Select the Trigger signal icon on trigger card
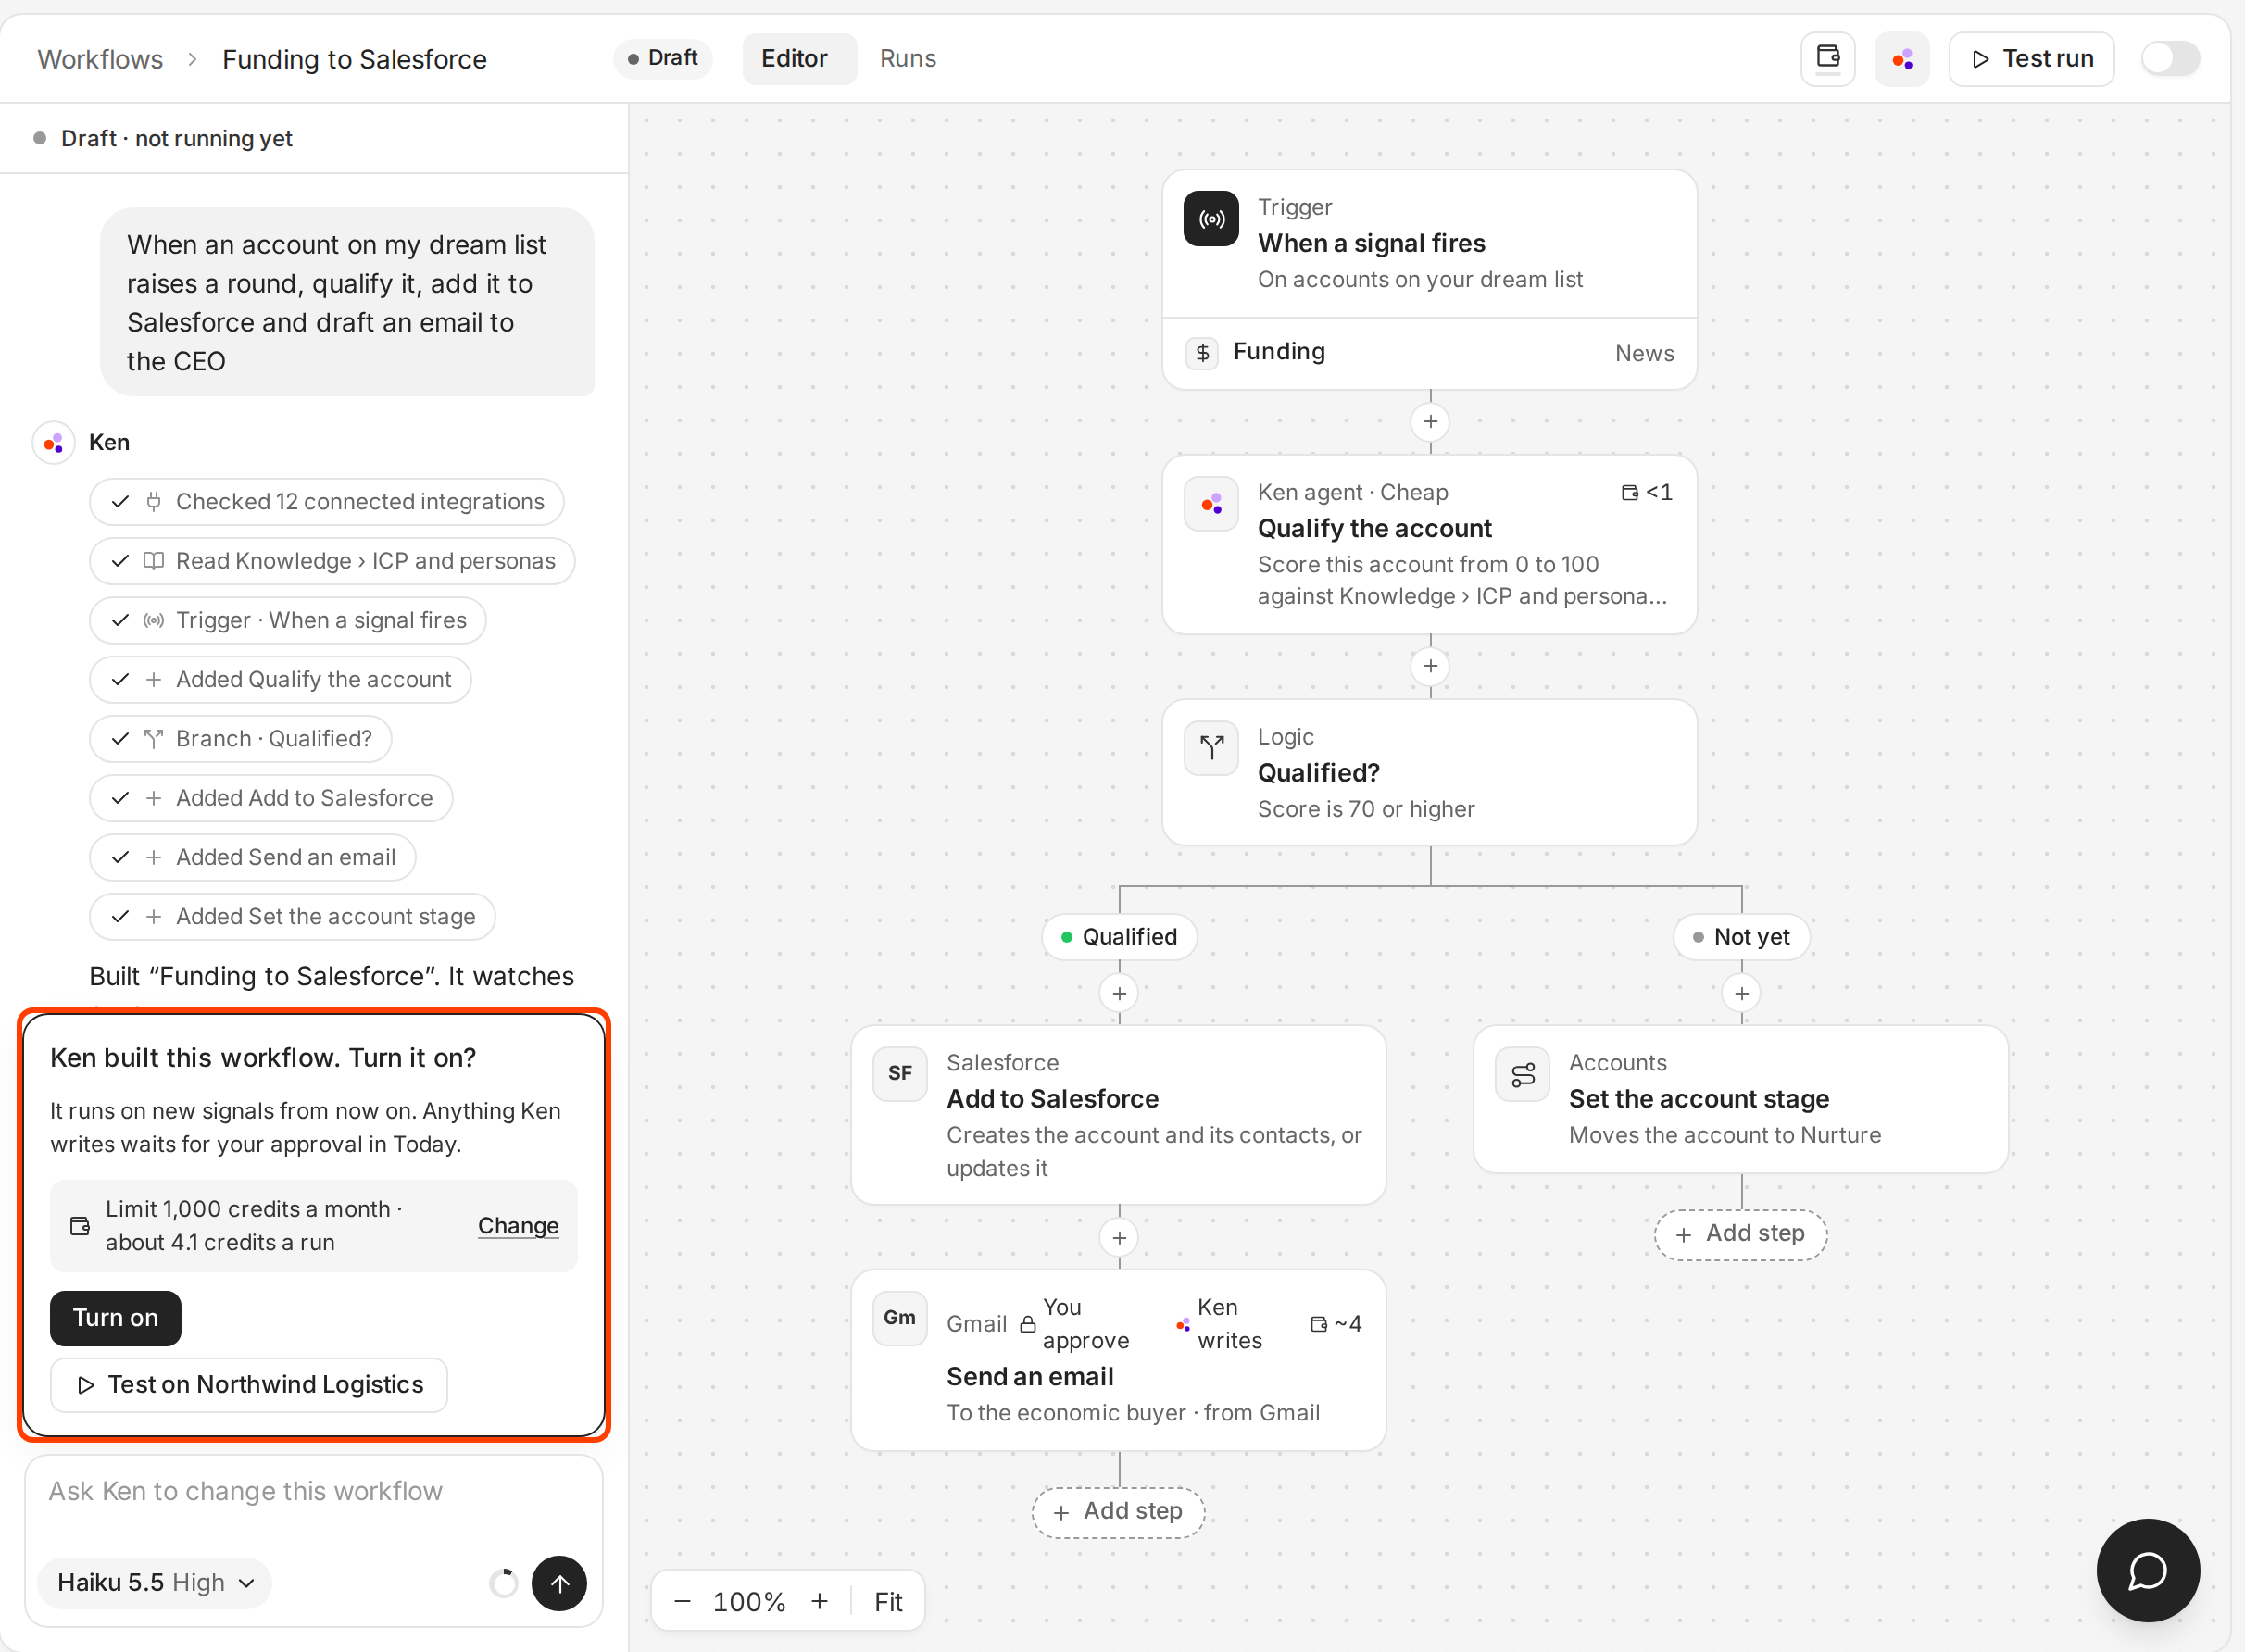2245x1652 pixels. [x=1211, y=219]
